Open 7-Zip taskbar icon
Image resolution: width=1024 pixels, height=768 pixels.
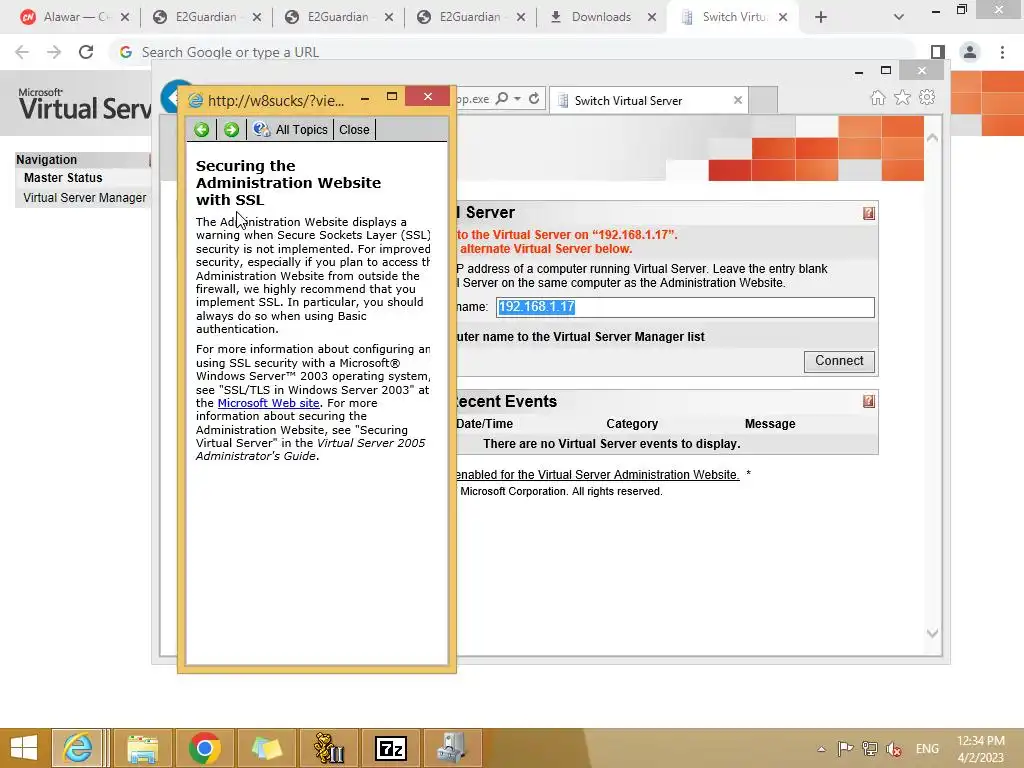tap(391, 748)
